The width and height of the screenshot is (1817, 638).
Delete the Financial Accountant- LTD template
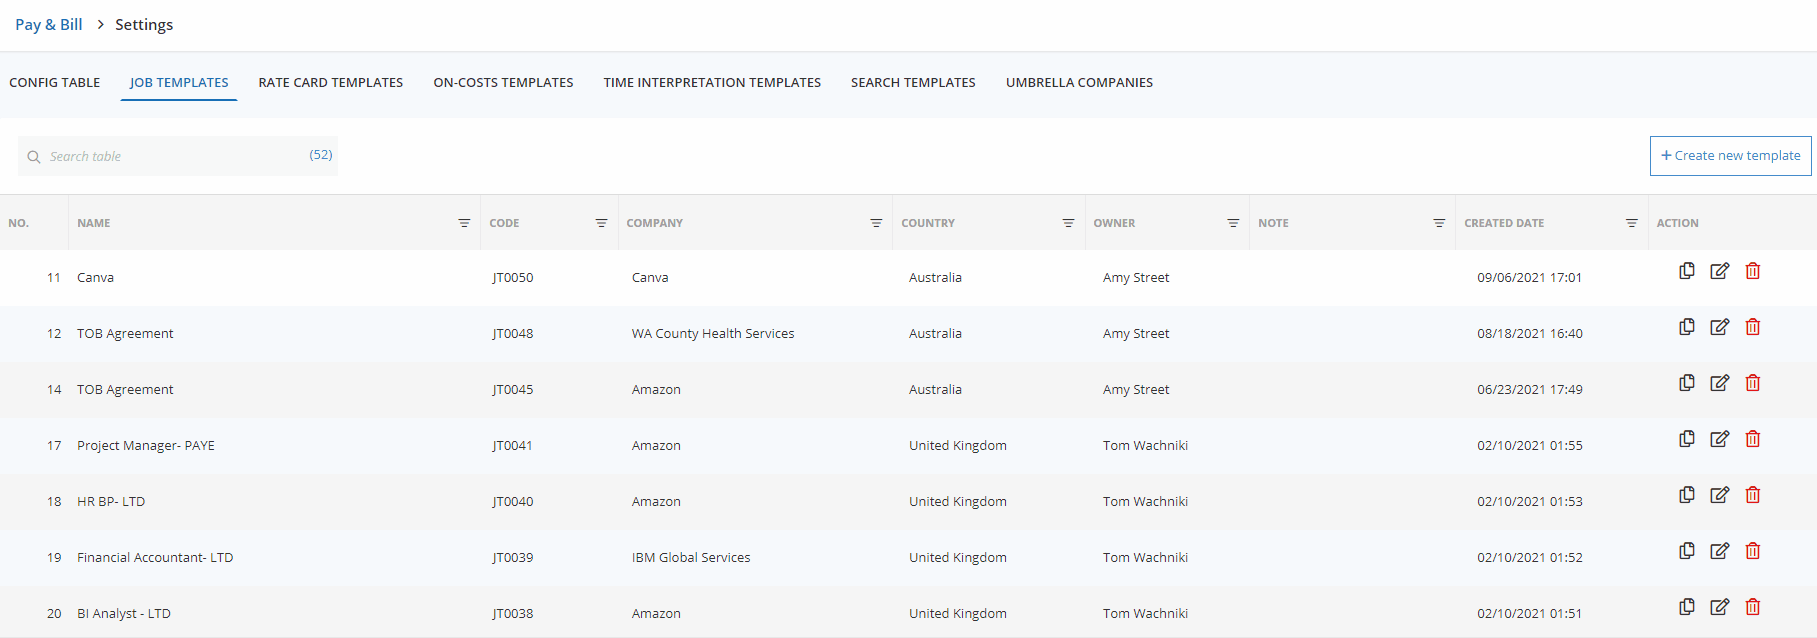pos(1753,551)
